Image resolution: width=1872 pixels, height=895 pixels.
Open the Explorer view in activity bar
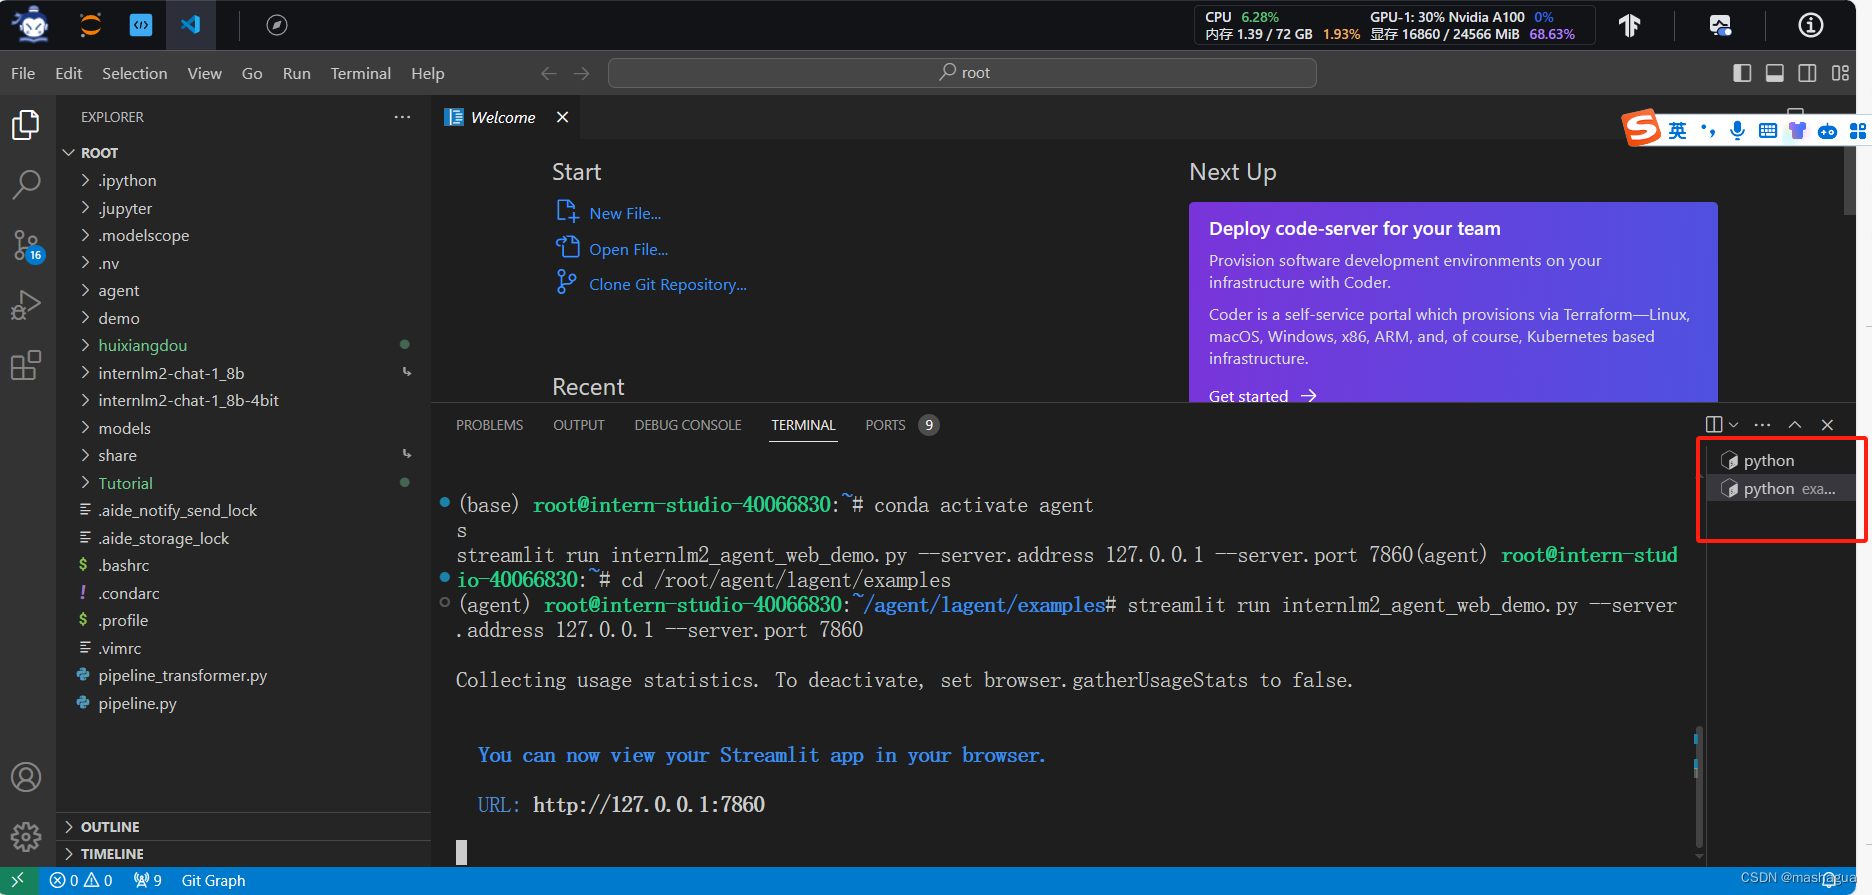click(26, 125)
